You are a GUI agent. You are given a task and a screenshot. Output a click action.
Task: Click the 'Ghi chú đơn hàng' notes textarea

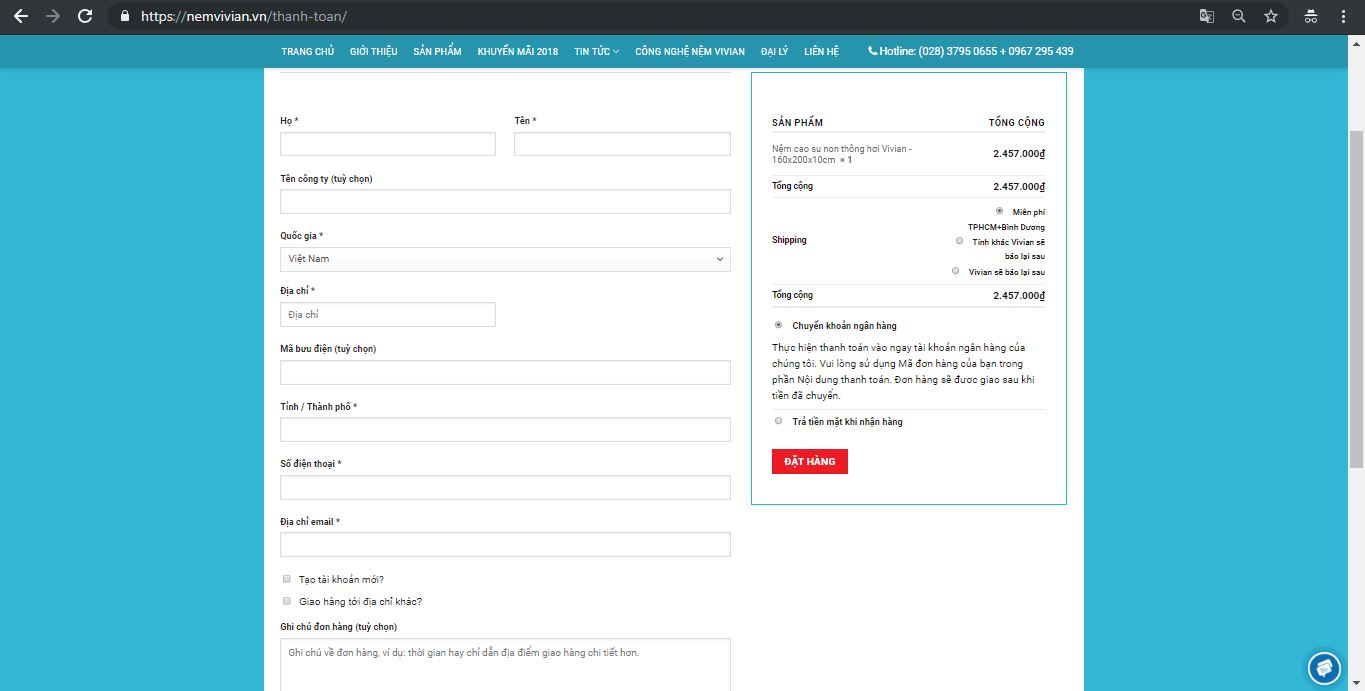coord(505,665)
